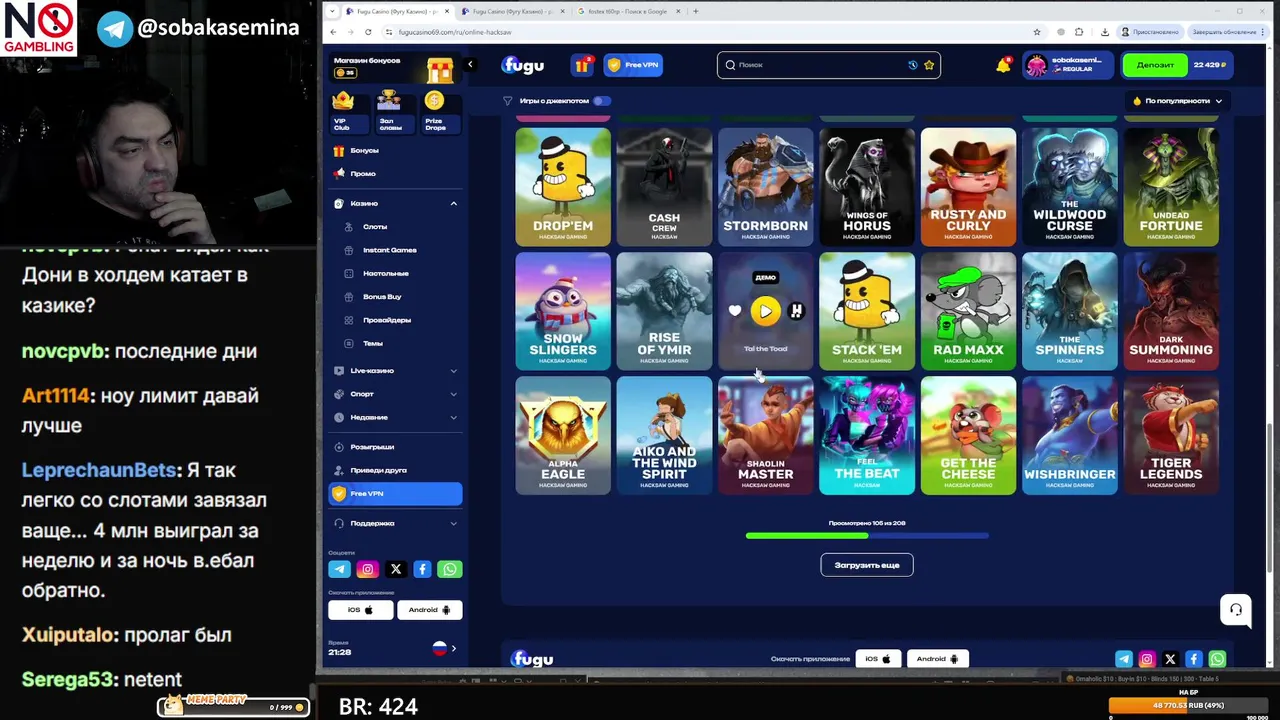Image resolution: width=1280 pixels, height=720 pixels.
Task: Open Instagram icon in sidebar socials
Action: coord(367,569)
